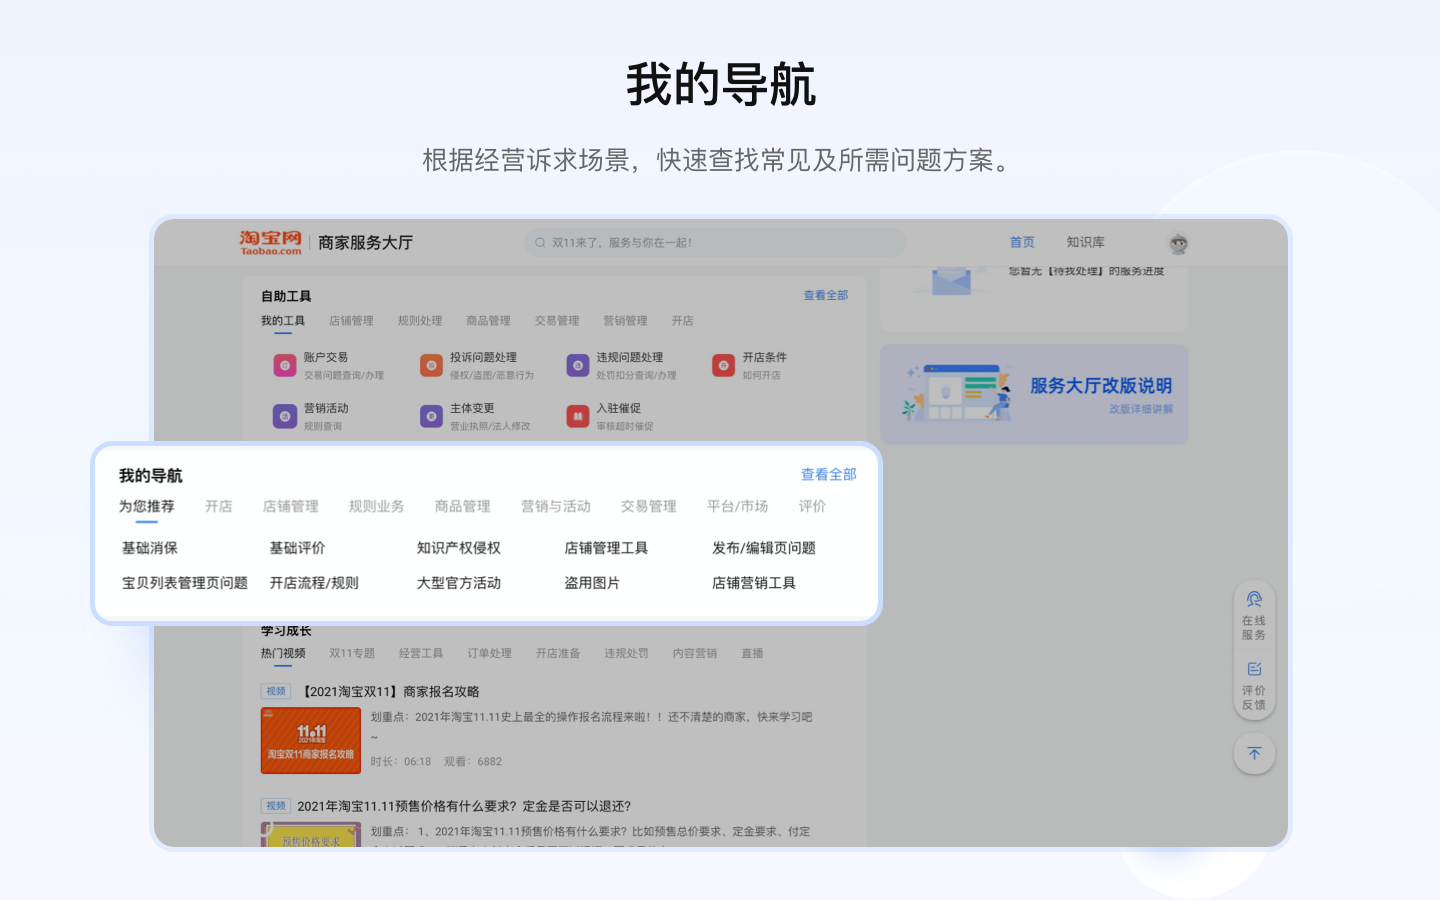This screenshot has width=1440, height=900.
Task: Select the 营销与活动 navigation tab
Action: click(x=555, y=507)
